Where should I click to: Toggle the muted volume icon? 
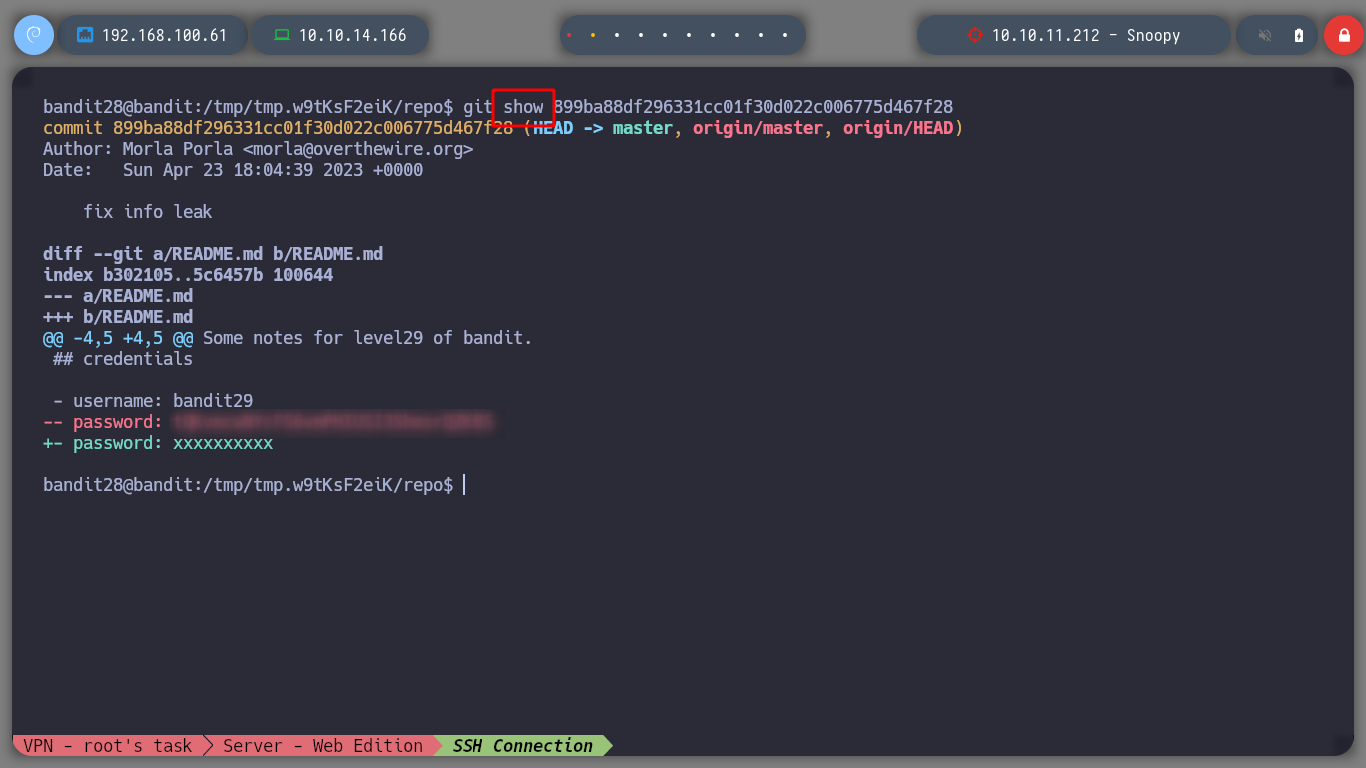click(x=1265, y=35)
